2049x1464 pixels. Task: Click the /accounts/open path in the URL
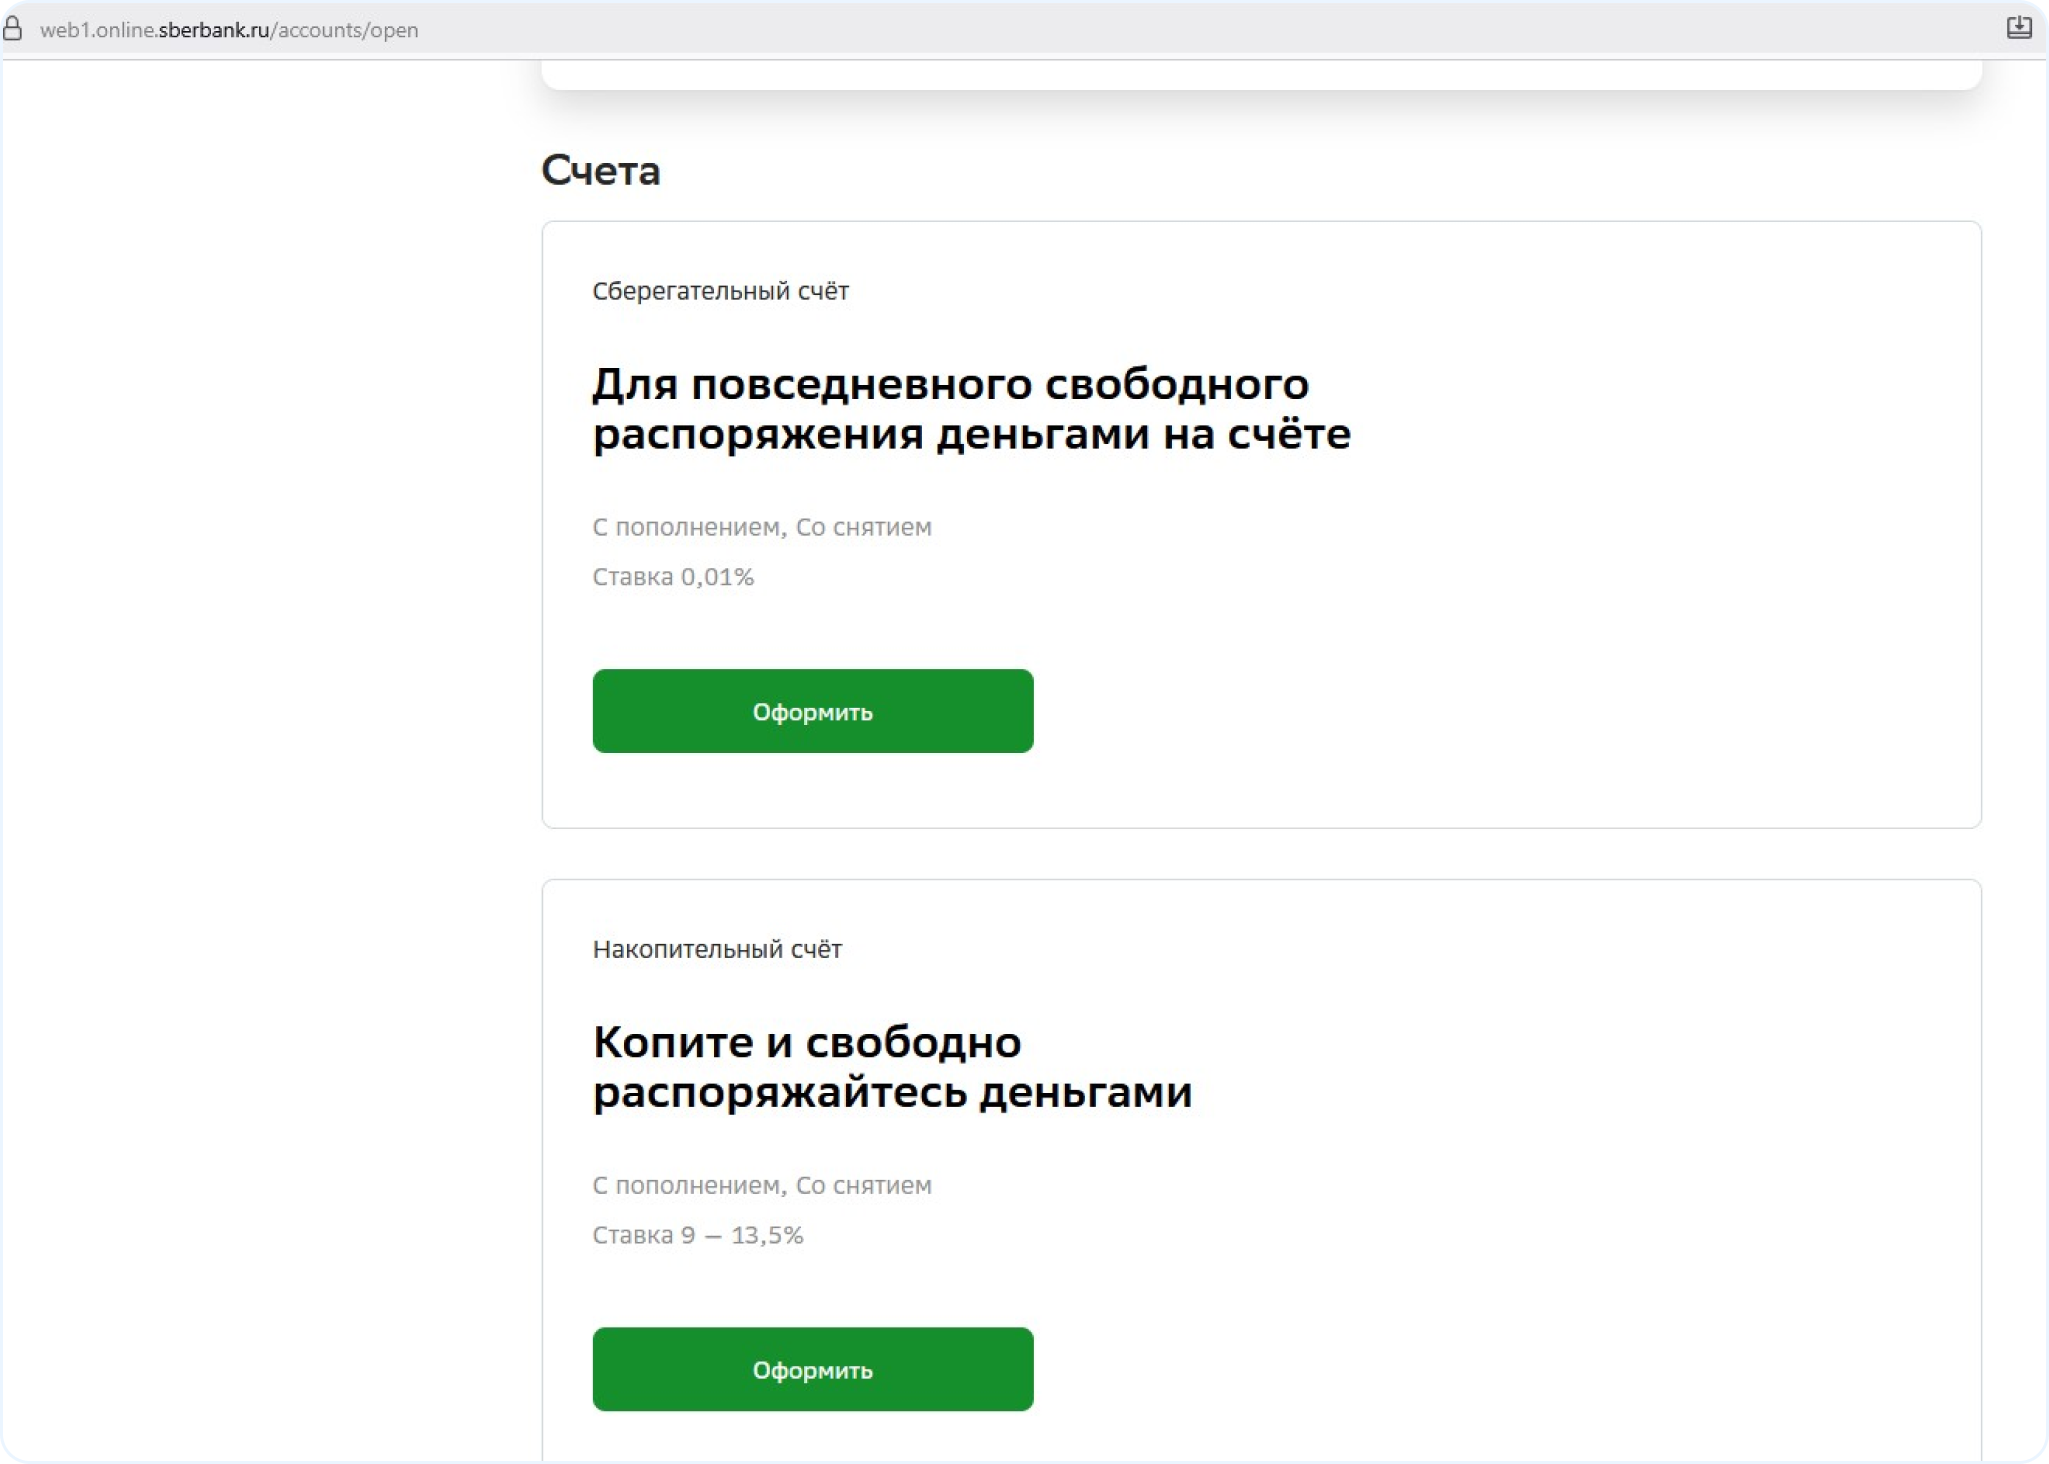345,30
